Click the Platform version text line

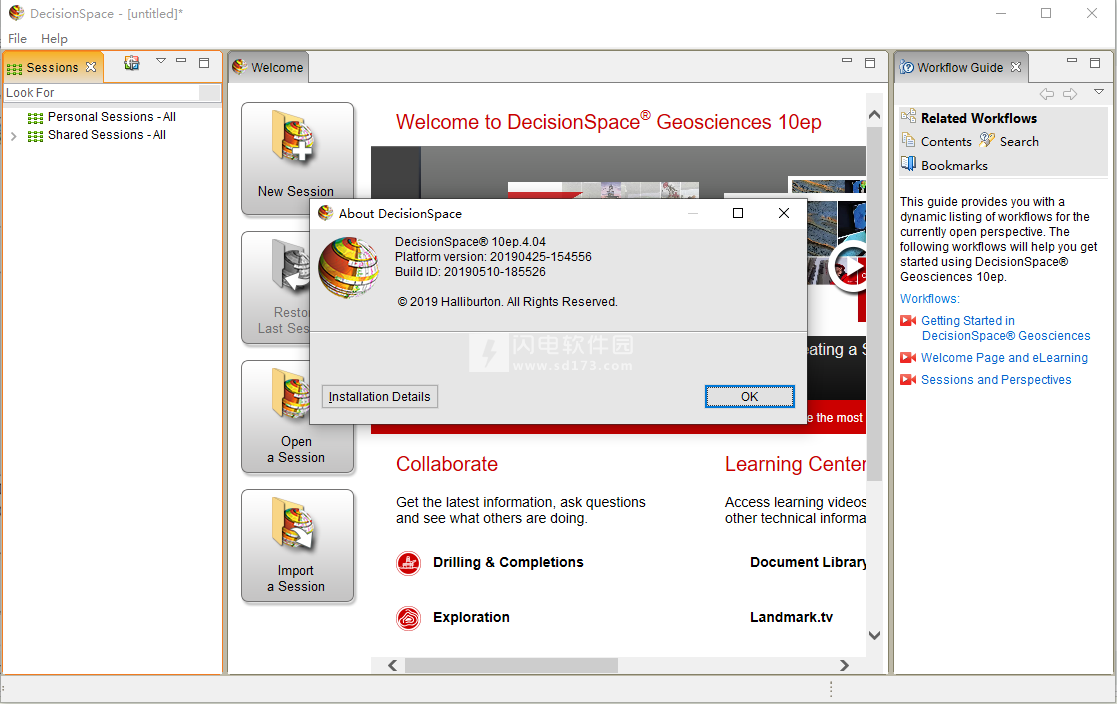pyautogui.click(x=493, y=257)
